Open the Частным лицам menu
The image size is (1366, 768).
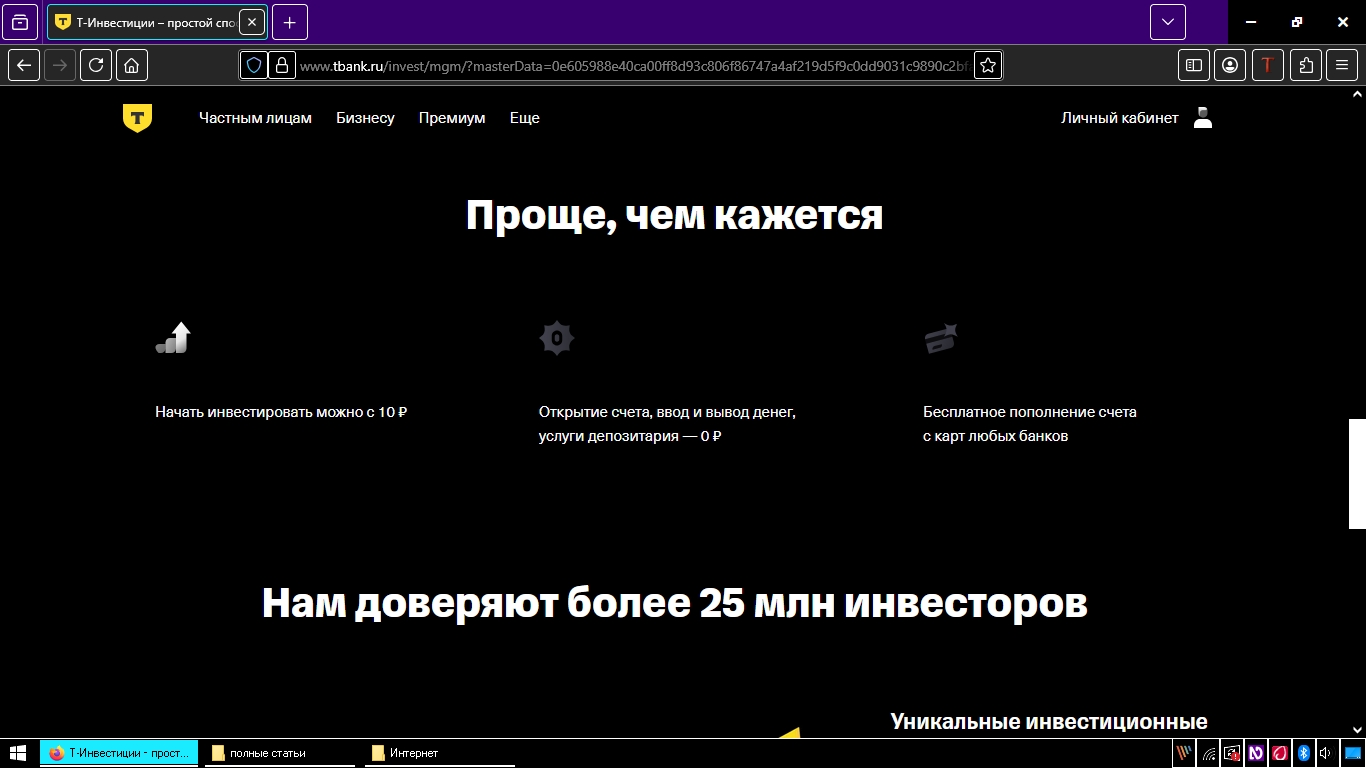[x=255, y=118]
